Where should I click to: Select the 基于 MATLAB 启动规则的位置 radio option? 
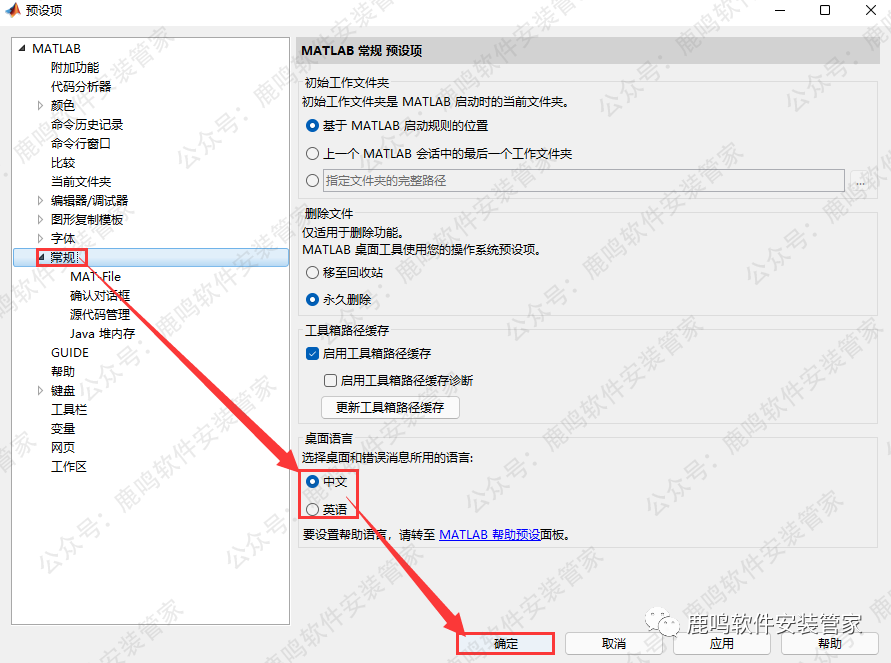(313, 126)
